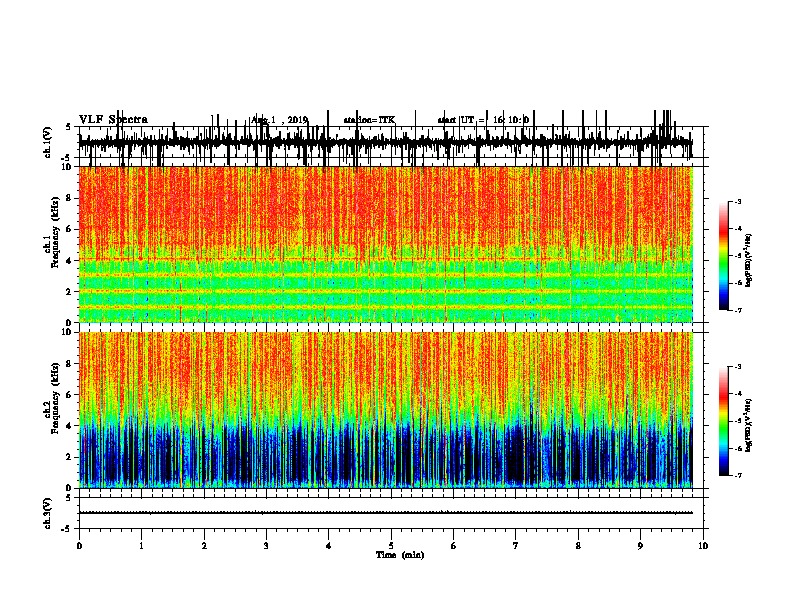
Task: Click the ch.1 colorbar unit label 'log(PSD)'
Action: (748, 261)
